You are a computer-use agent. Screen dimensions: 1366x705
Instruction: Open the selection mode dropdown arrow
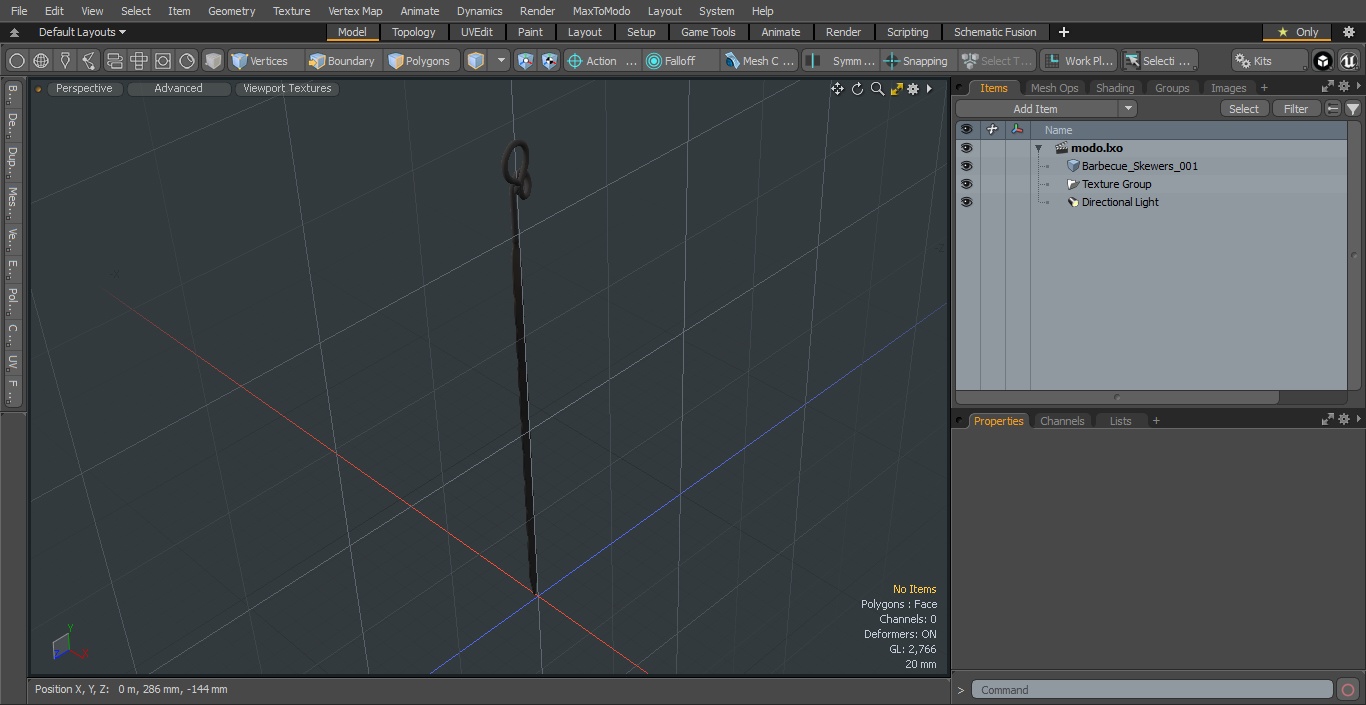coord(501,61)
